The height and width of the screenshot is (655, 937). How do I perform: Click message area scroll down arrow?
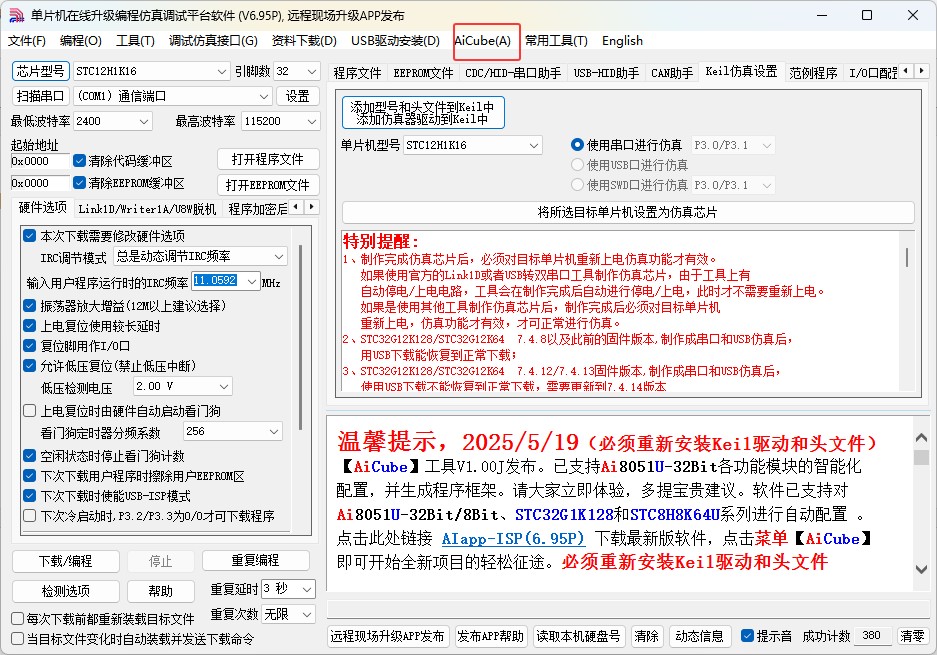tap(921, 569)
